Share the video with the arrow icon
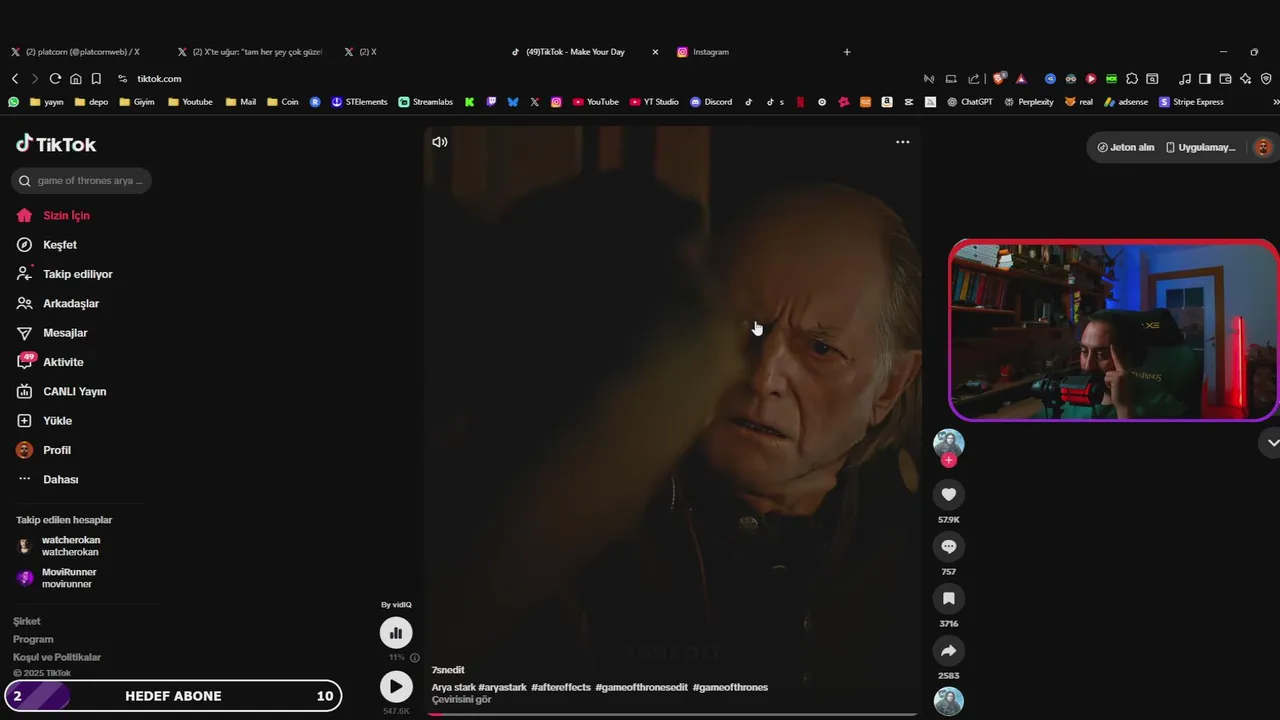1280x720 pixels. [949, 650]
